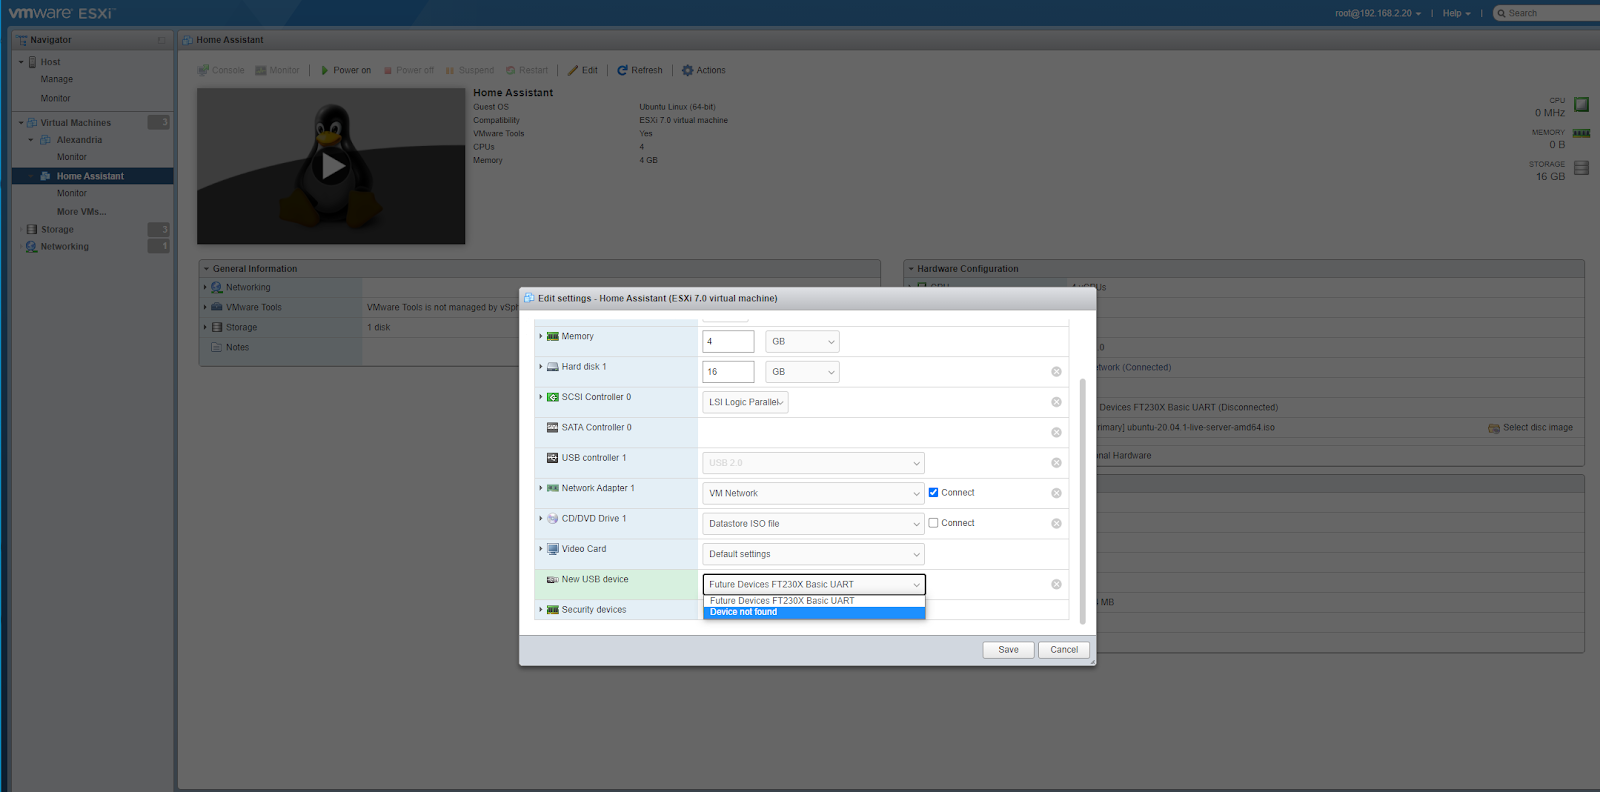The height and width of the screenshot is (792, 1600).
Task: Open the Datastore ISO file dropdown
Action: 813,524
